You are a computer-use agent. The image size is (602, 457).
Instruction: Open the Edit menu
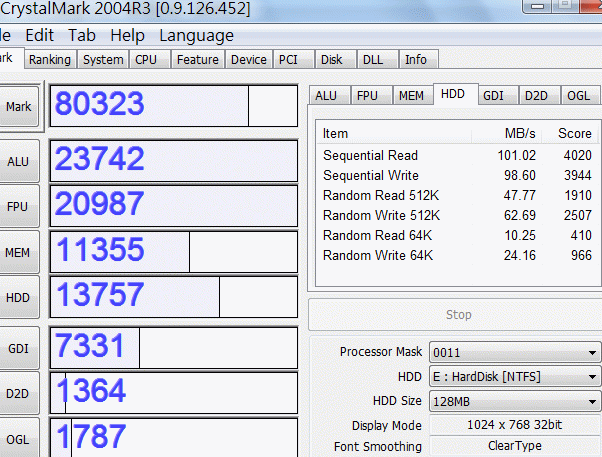click(39, 36)
